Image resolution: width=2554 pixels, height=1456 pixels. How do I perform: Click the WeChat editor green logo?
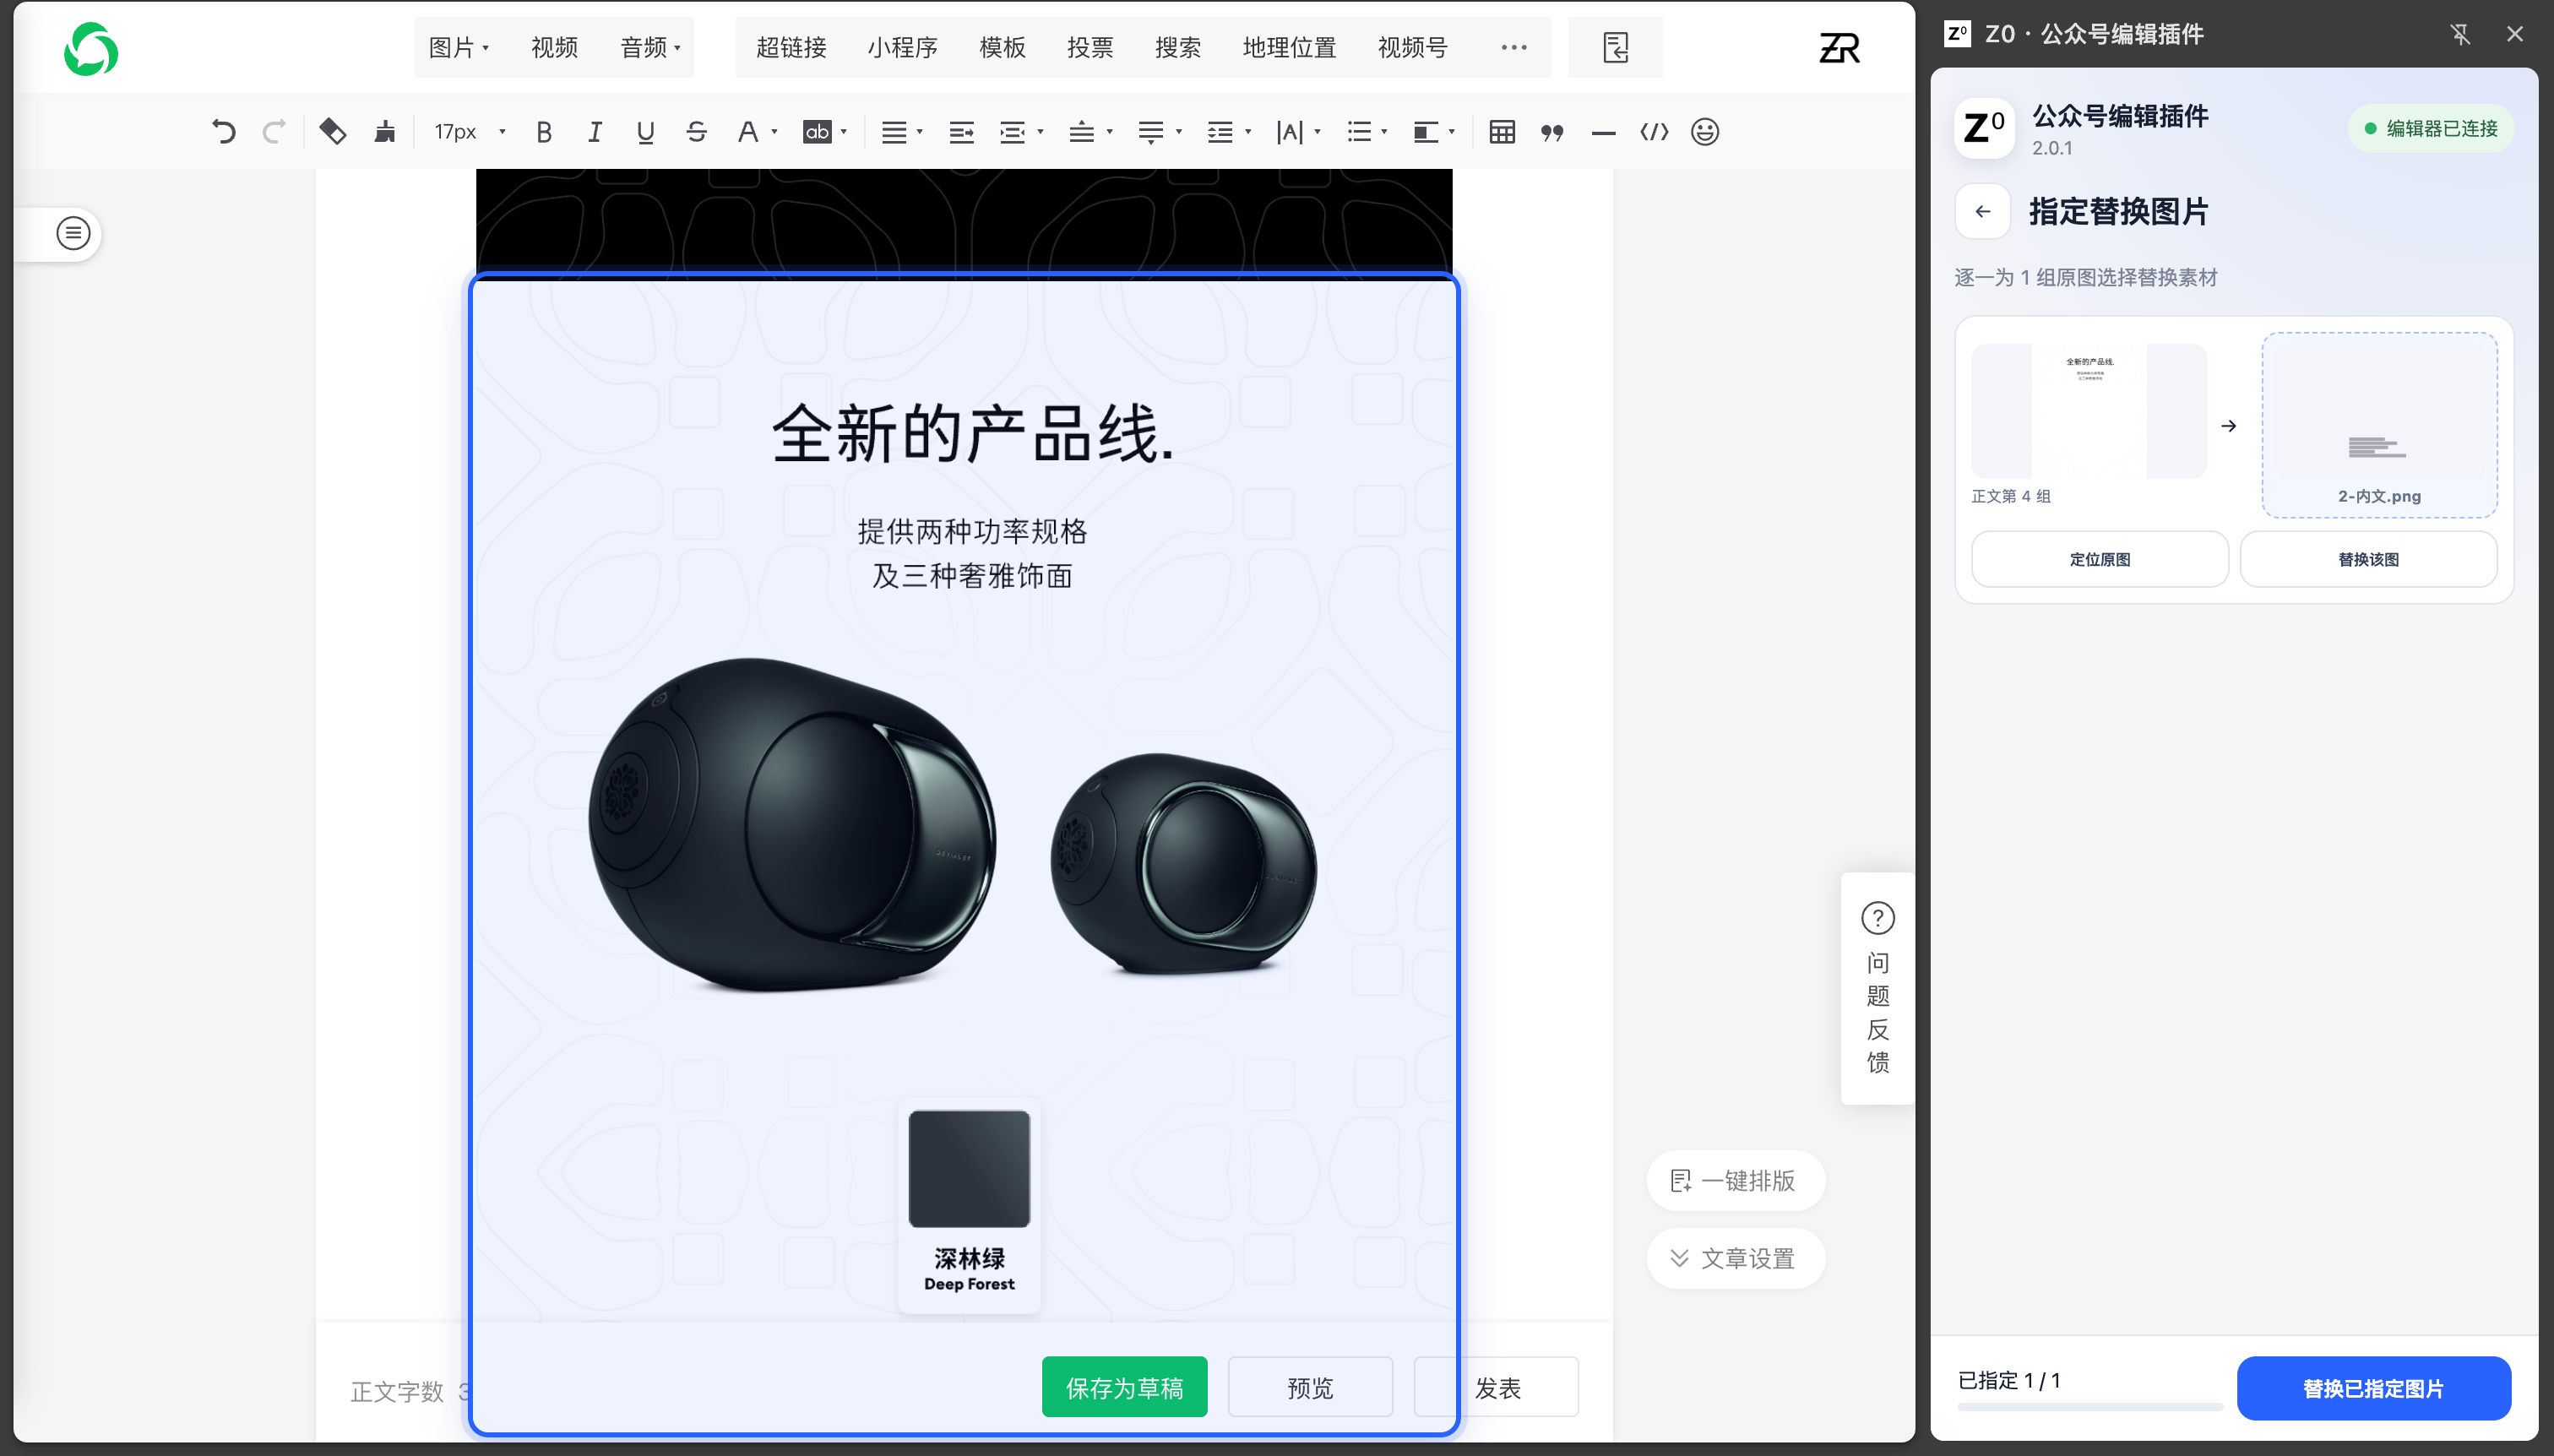tap(91, 49)
